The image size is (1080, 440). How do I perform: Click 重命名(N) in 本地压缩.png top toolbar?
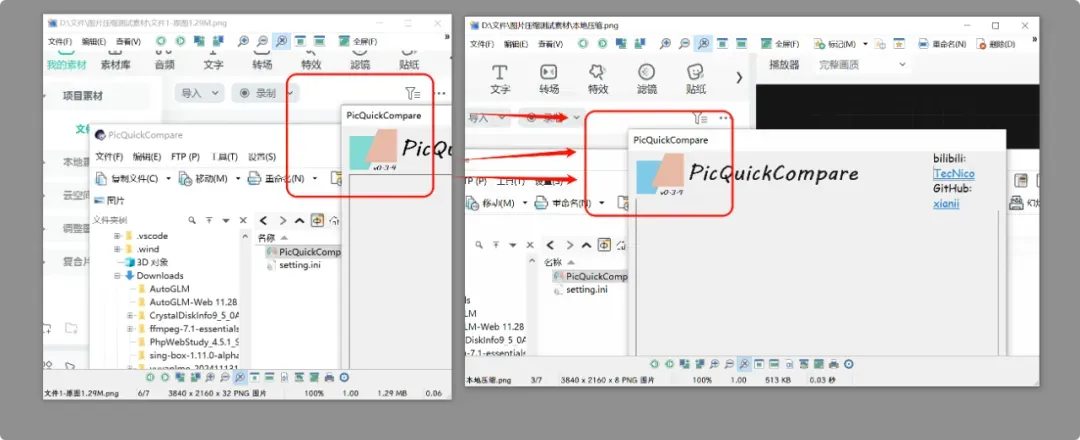tap(942, 43)
